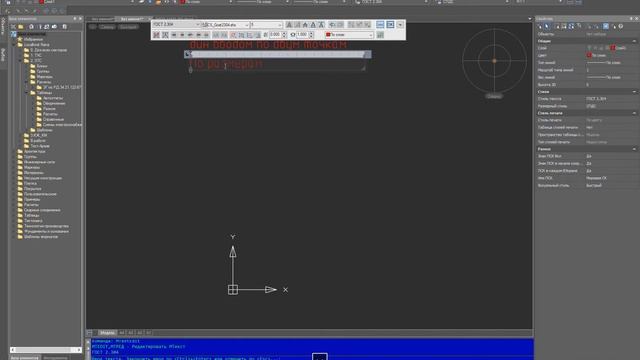Screen dimensions: 640x360
Task: Click the first icon in database panel toolbar
Action: pyautogui.click(x=13, y=27)
